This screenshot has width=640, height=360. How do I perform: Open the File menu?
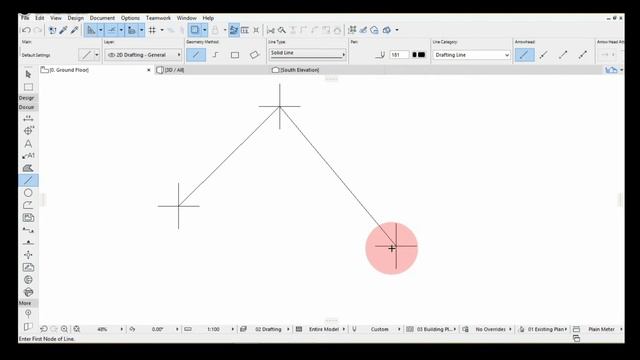coord(25,18)
